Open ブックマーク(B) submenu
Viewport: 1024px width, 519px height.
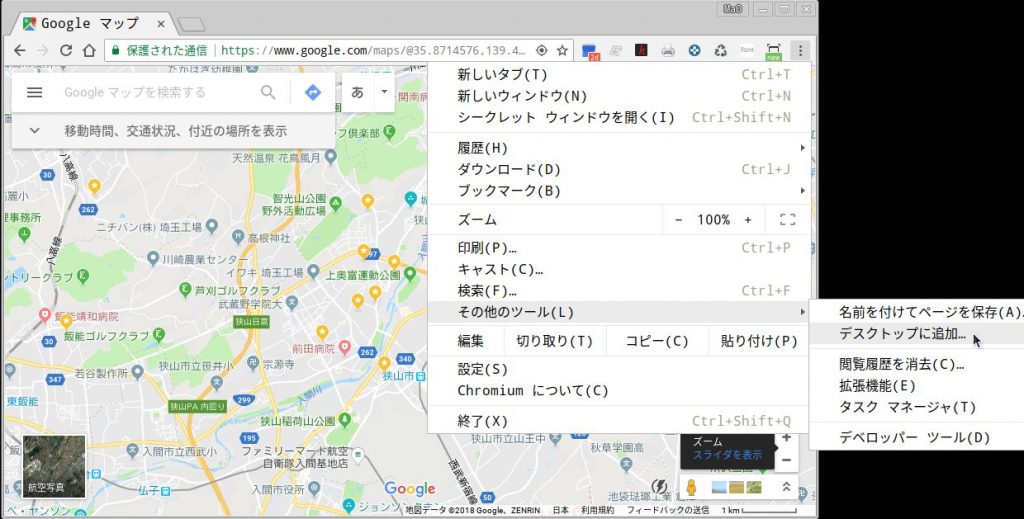[x=620, y=191]
